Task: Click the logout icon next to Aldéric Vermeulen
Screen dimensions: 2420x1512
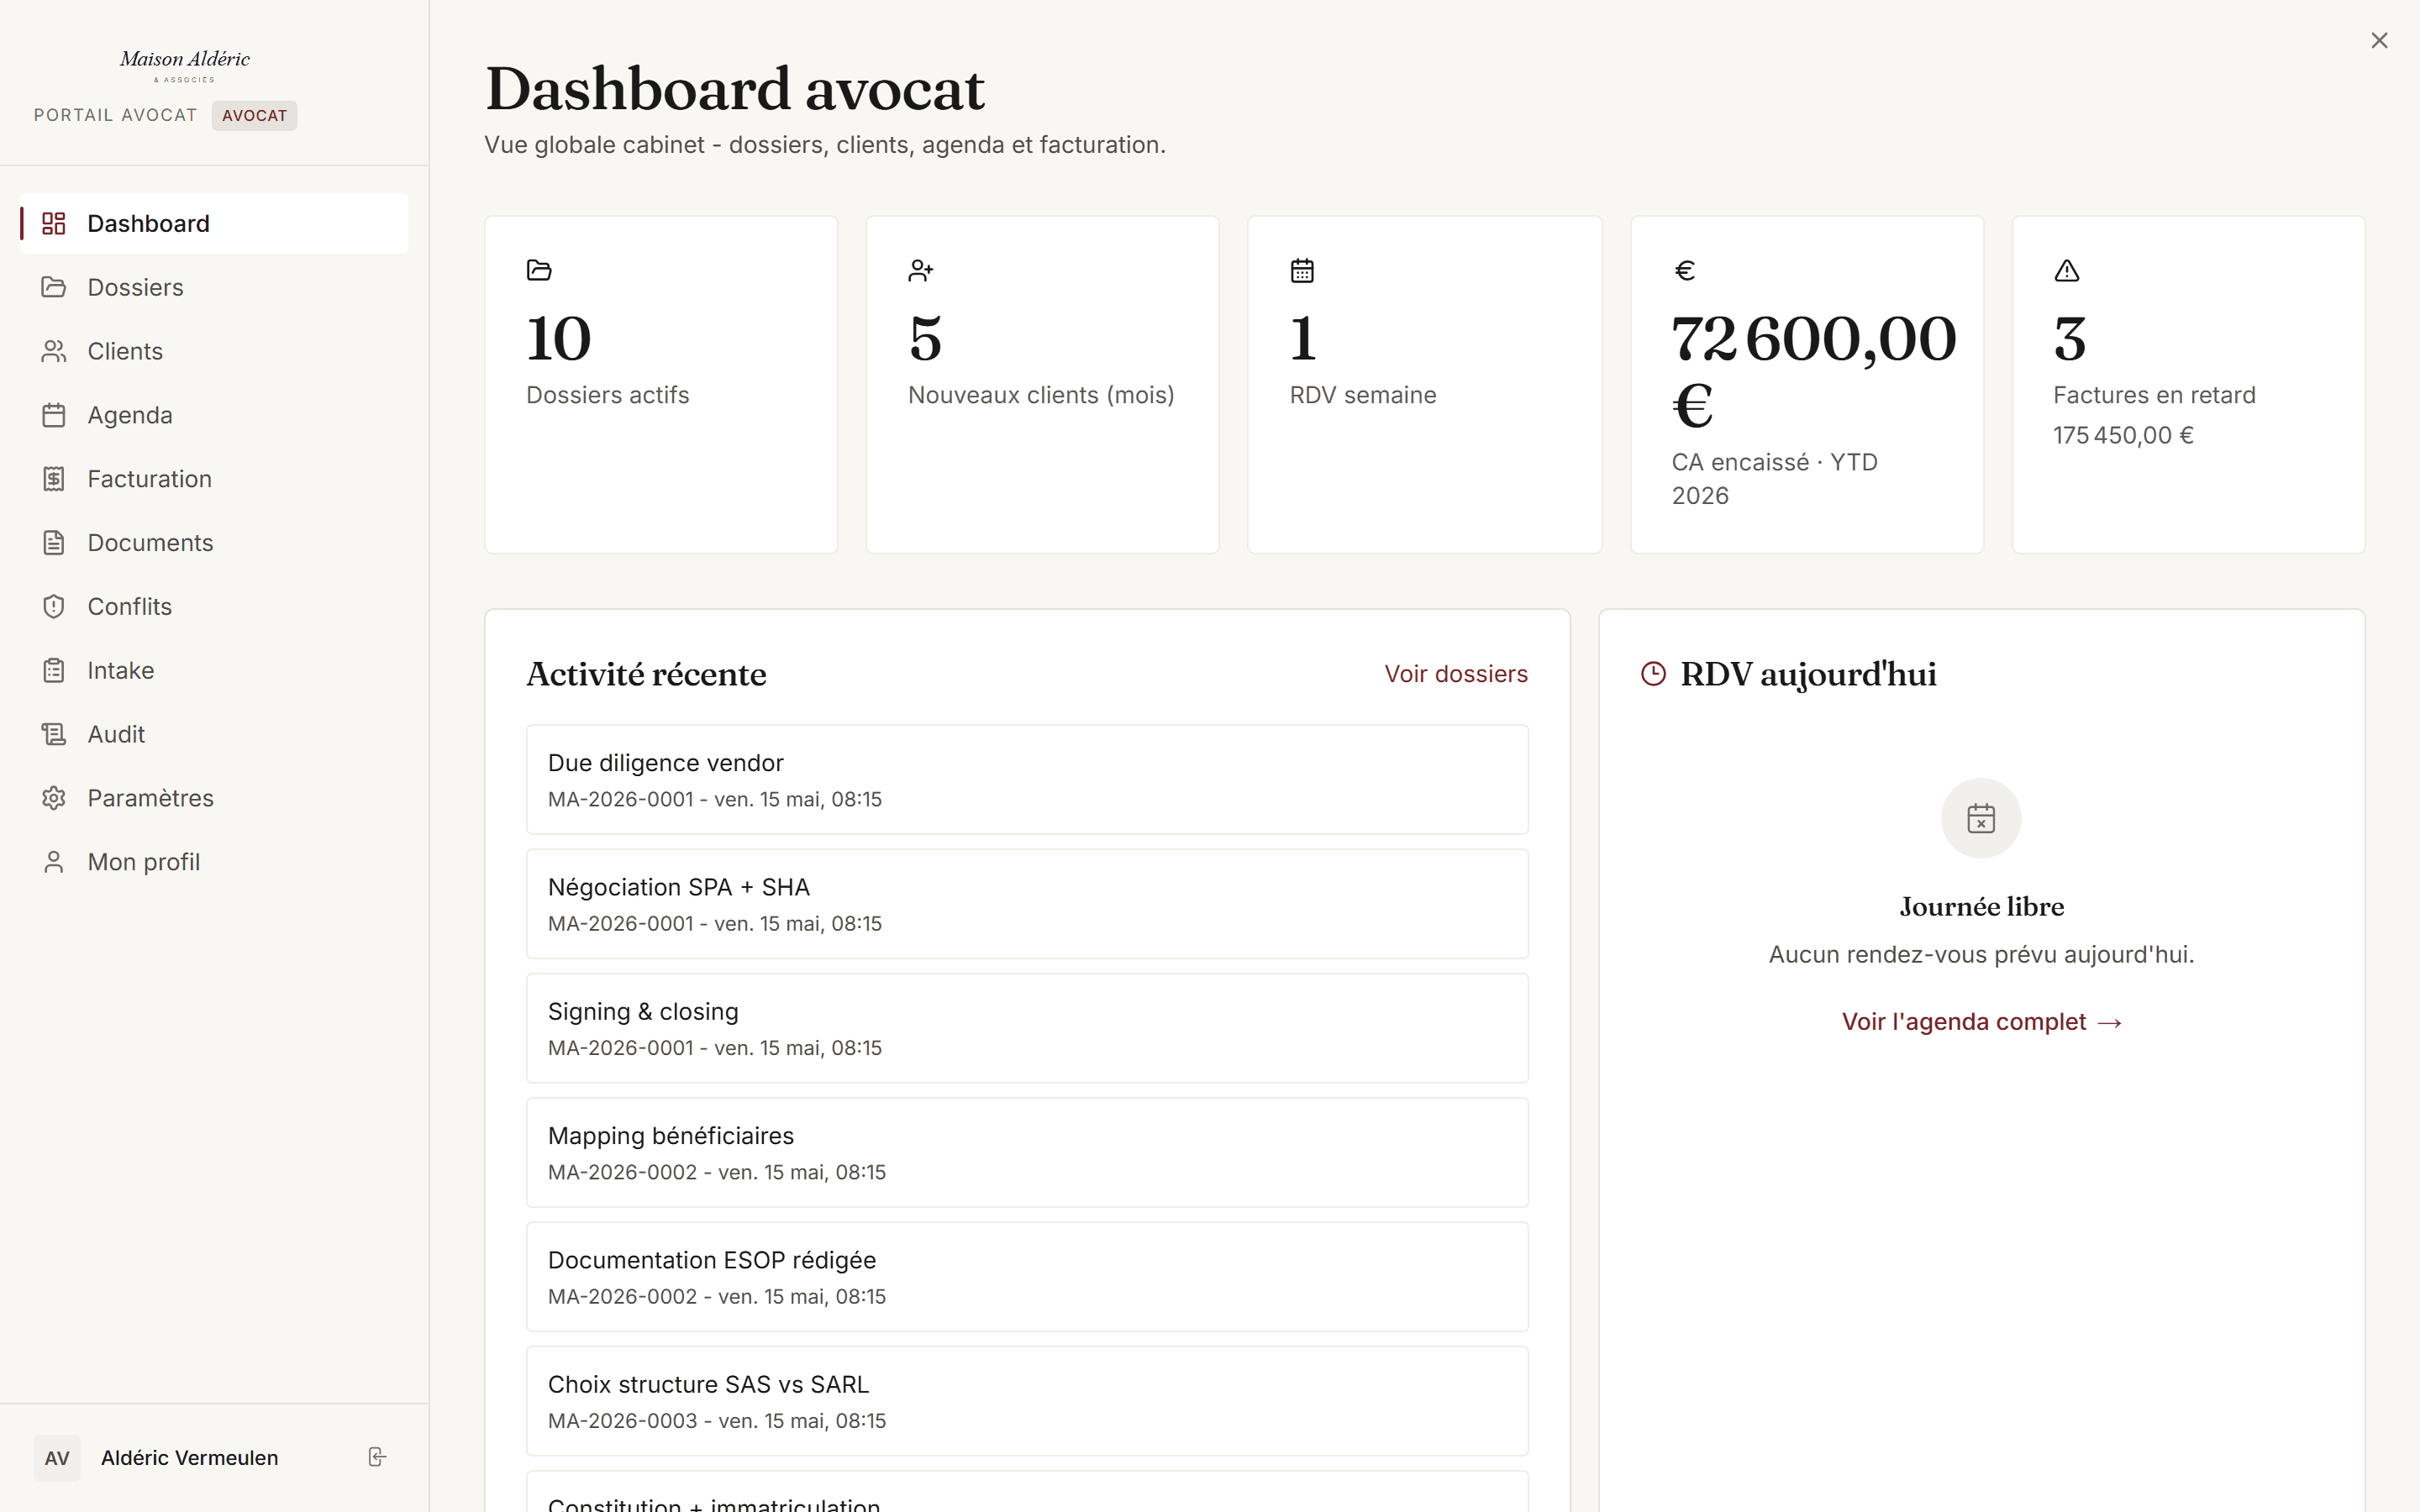Action: (x=377, y=1457)
